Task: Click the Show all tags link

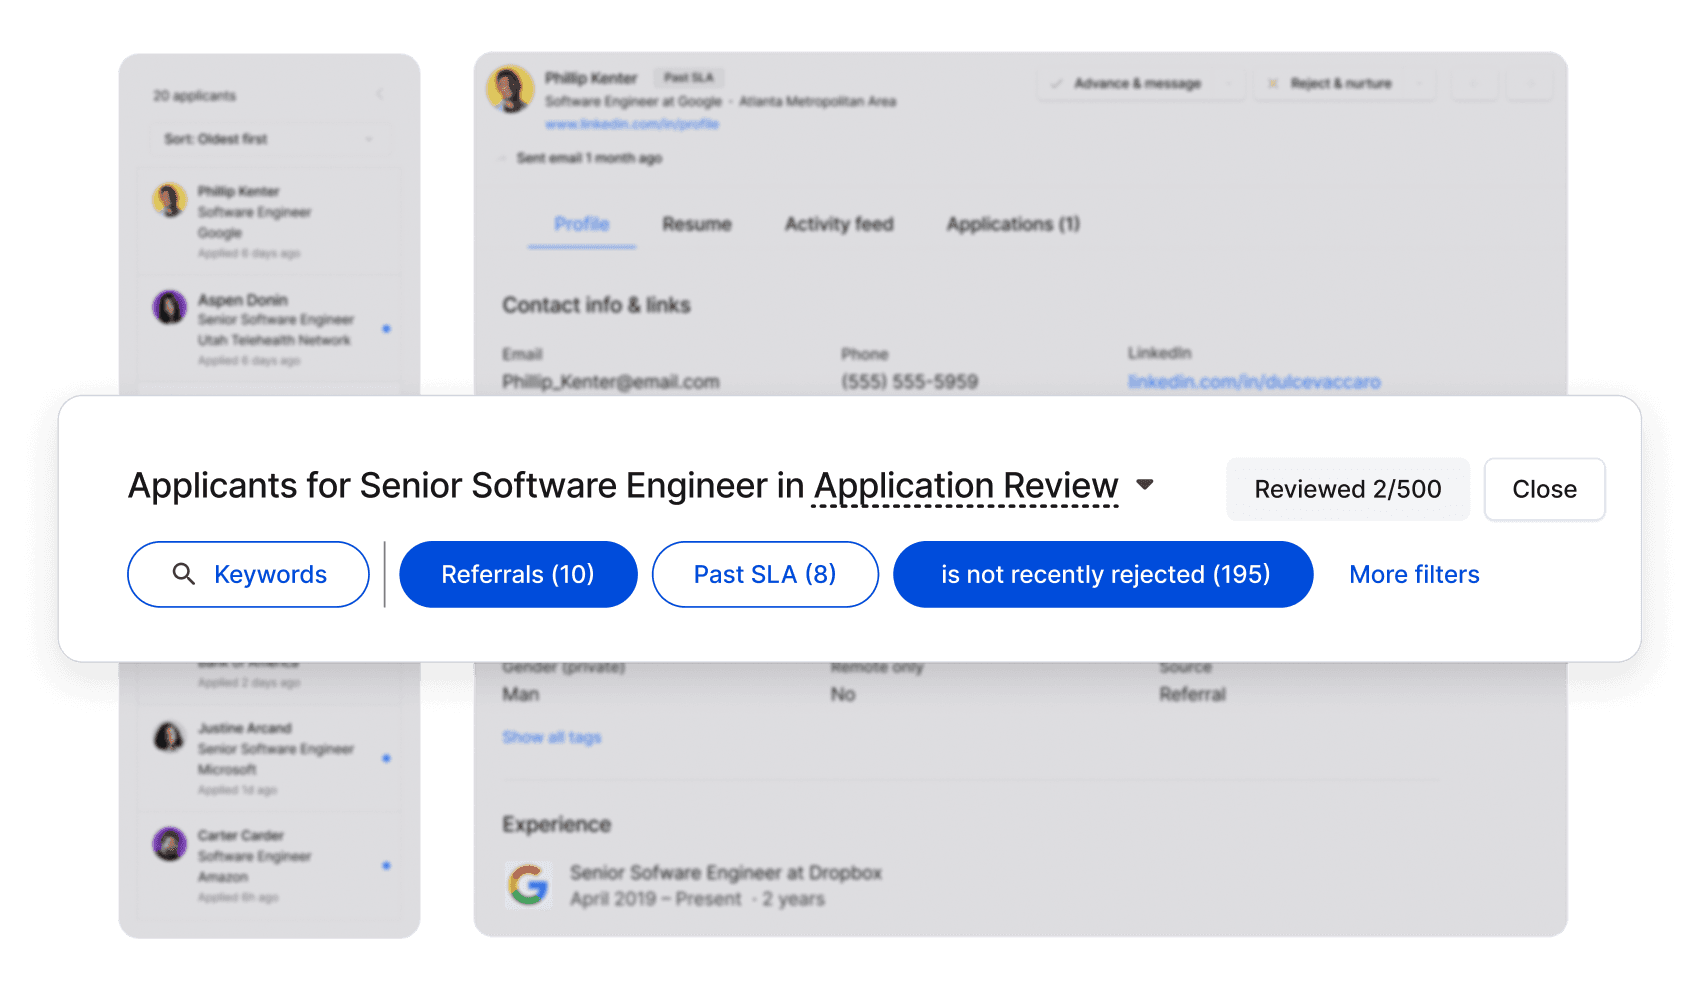Action: pyautogui.click(x=552, y=737)
